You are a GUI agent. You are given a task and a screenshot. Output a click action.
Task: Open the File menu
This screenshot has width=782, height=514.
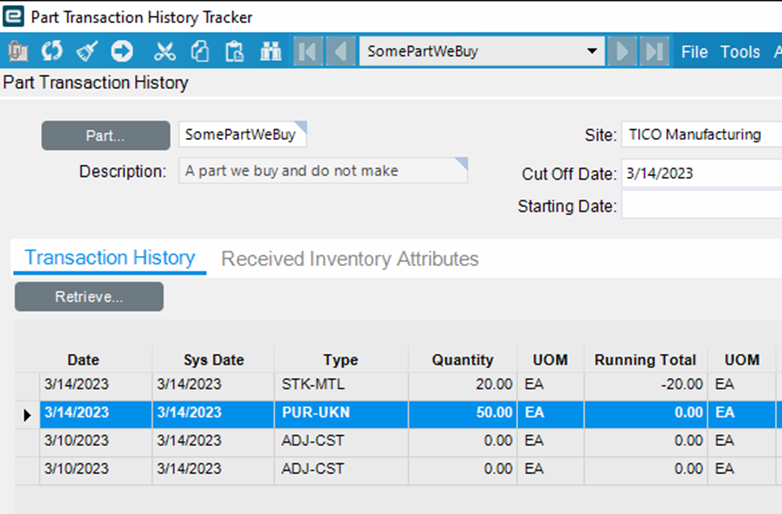click(694, 52)
